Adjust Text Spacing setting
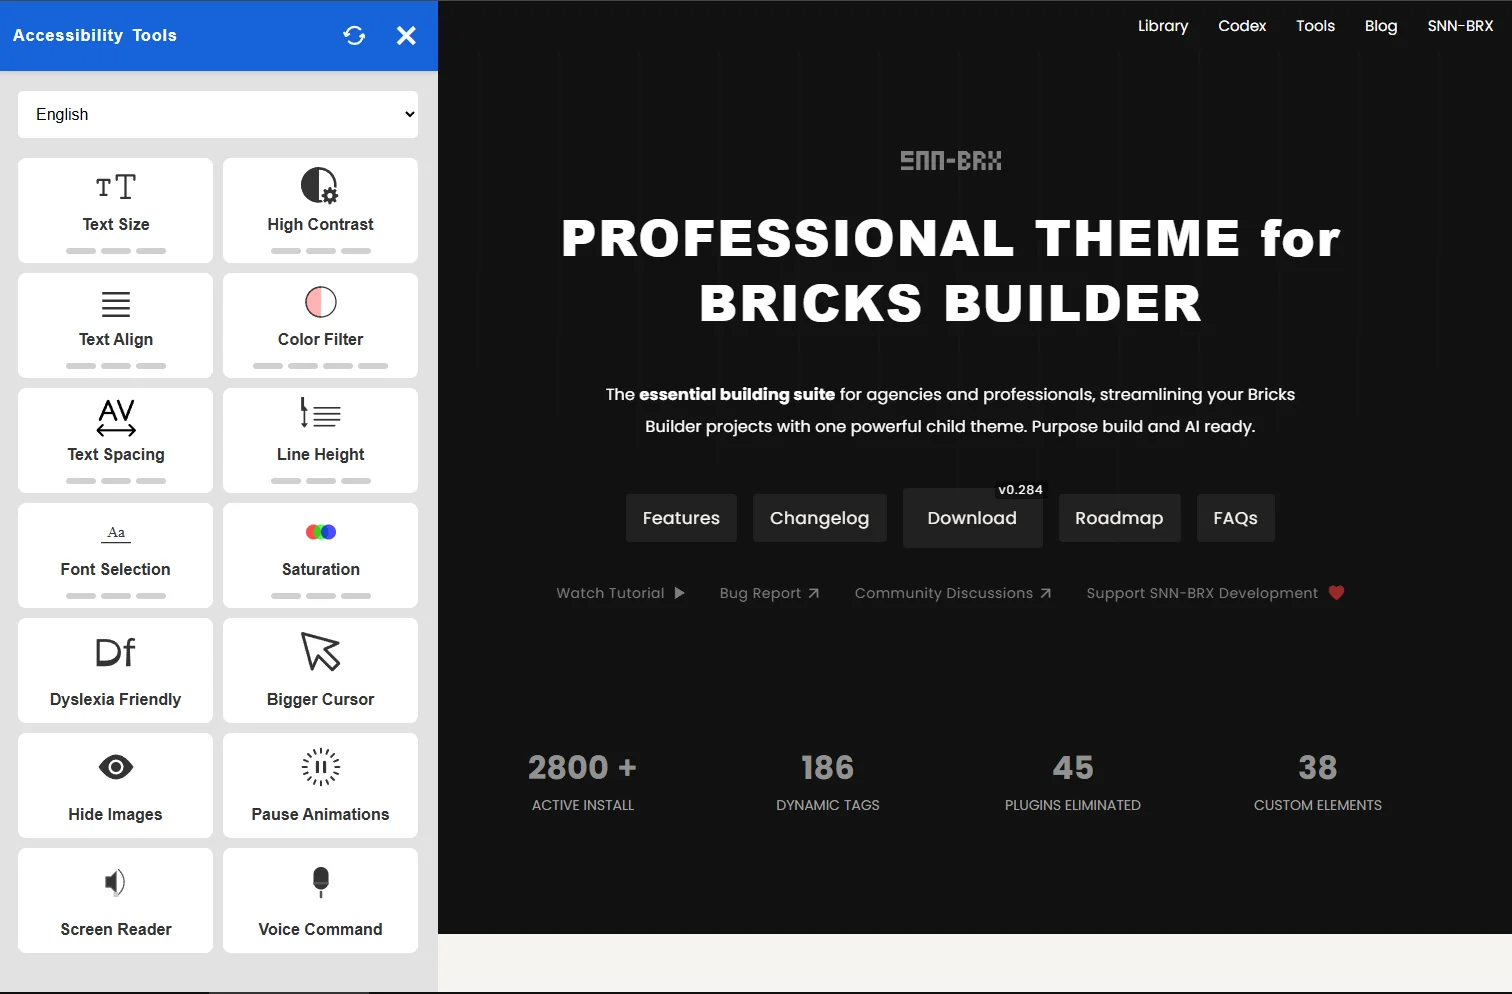Image resolution: width=1512 pixels, height=994 pixels. click(116, 440)
